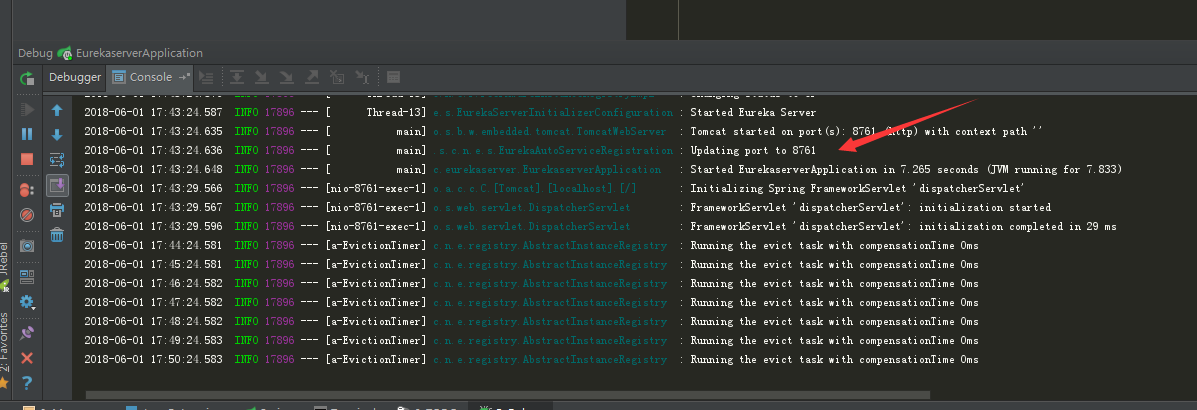This screenshot has width=1197, height=410.
Task: Take a thread dump with the camera icon
Action: pyautogui.click(x=27, y=246)
